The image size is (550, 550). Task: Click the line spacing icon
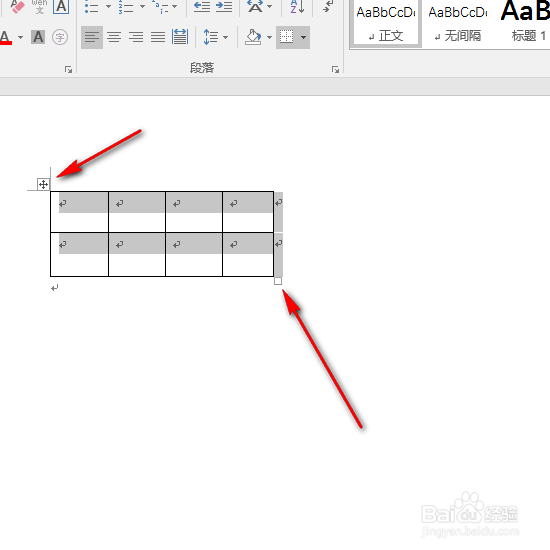(211, 37)
